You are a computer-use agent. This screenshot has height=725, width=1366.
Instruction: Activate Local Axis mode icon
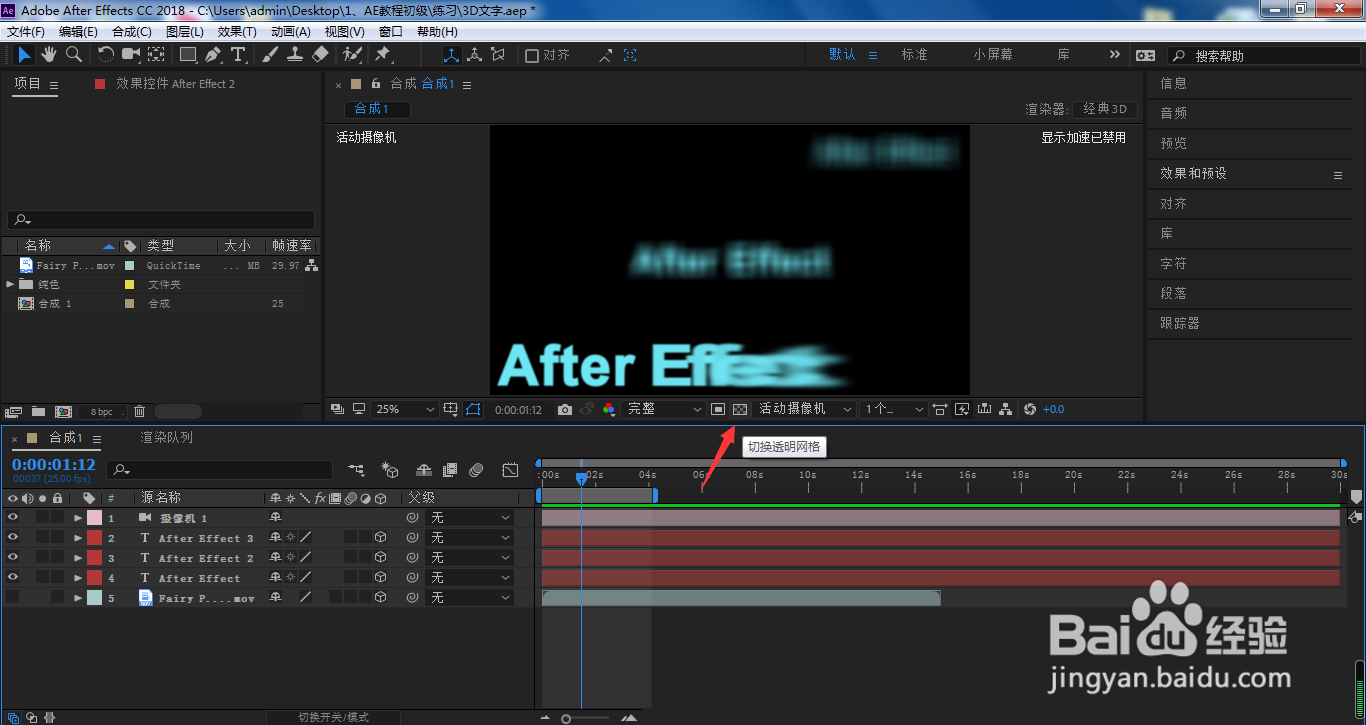(x=451, y=55)
